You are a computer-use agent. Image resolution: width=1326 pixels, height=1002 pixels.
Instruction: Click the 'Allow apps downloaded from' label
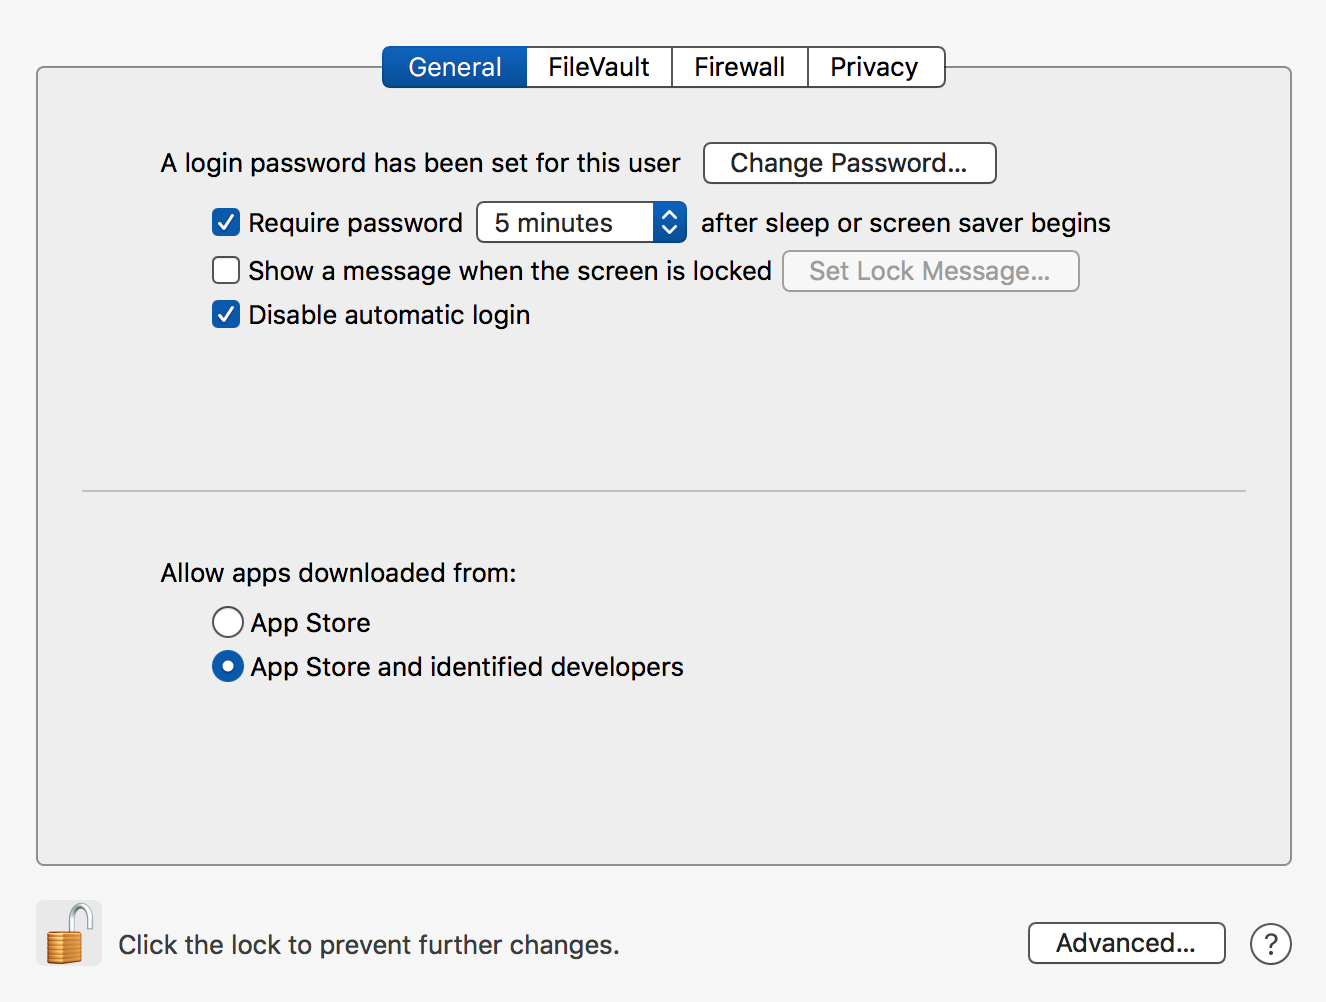[x=338, y=573]
